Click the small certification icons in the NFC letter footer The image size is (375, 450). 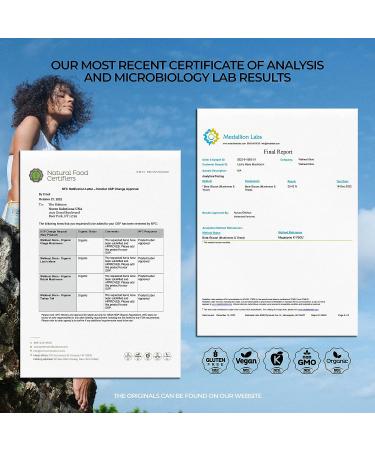tap(148, 356)
